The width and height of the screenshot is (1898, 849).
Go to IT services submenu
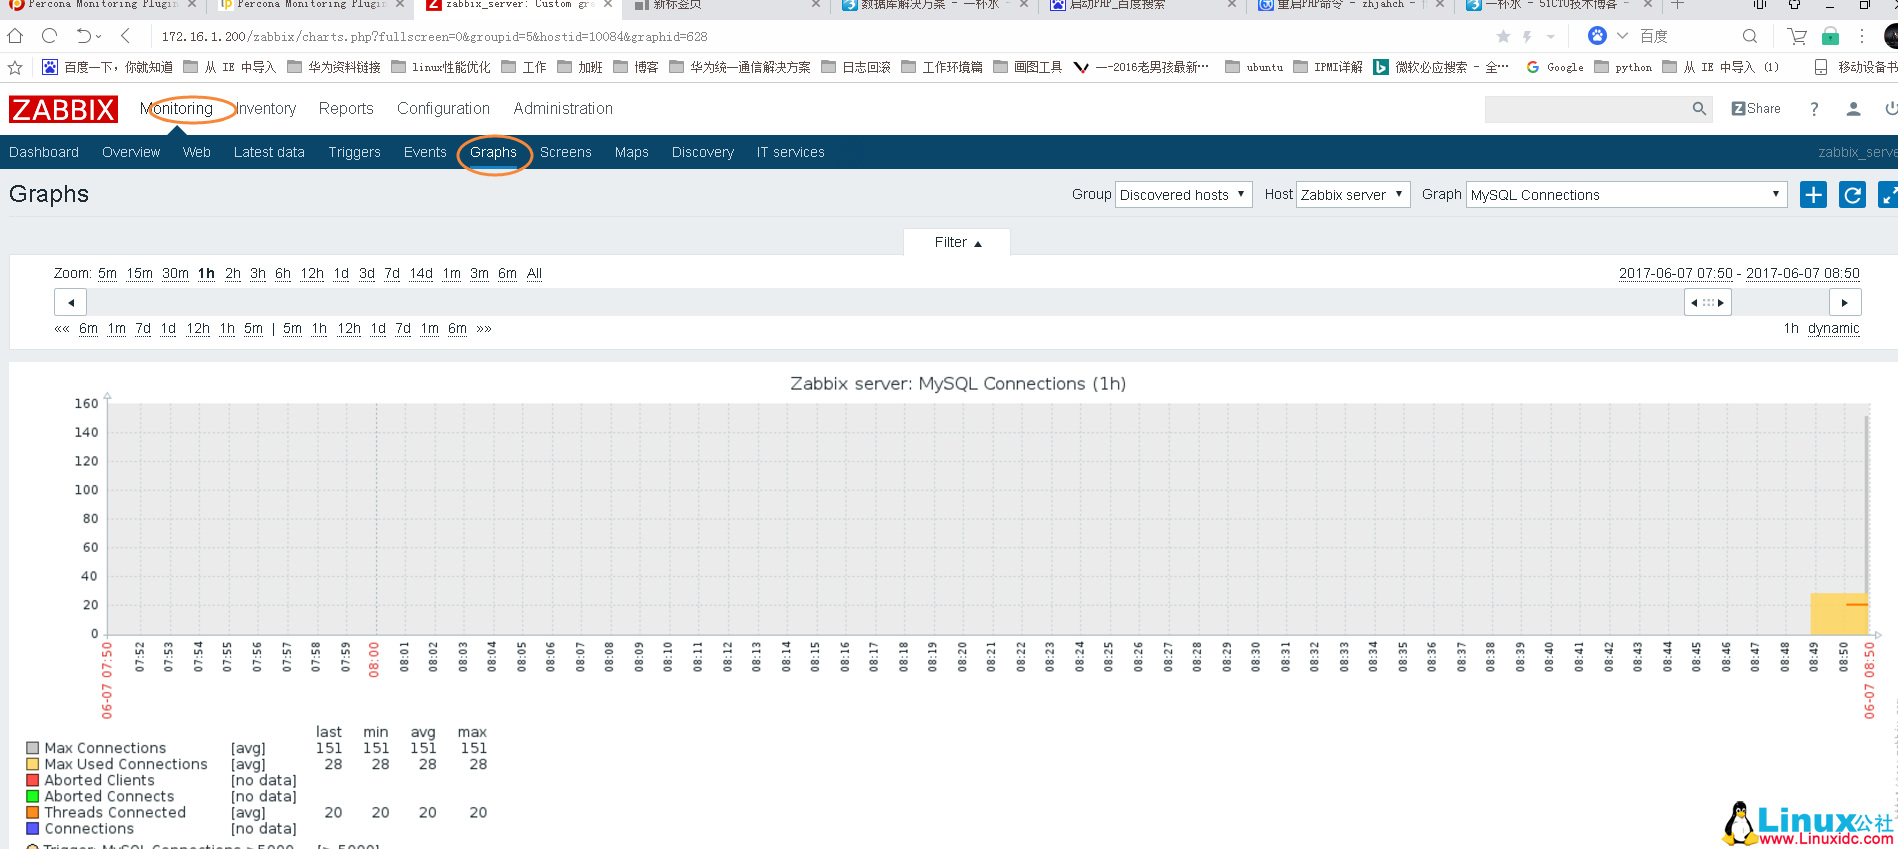coord(790,152)
